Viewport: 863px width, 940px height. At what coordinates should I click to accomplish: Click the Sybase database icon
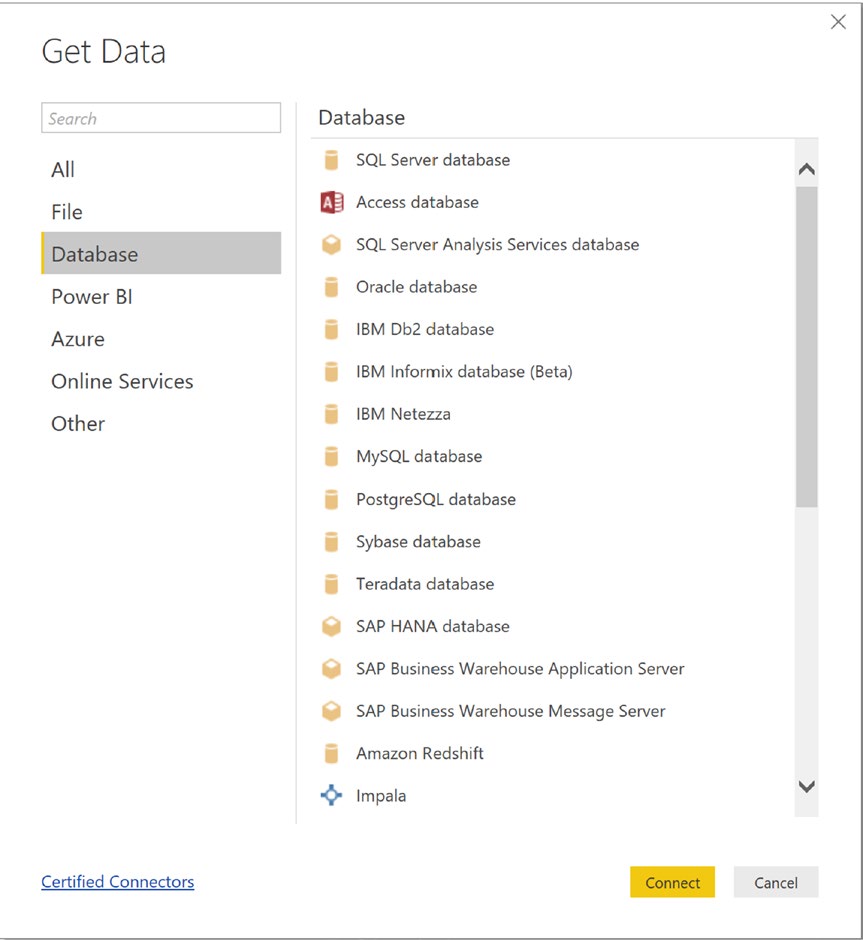tap(331, 542)
